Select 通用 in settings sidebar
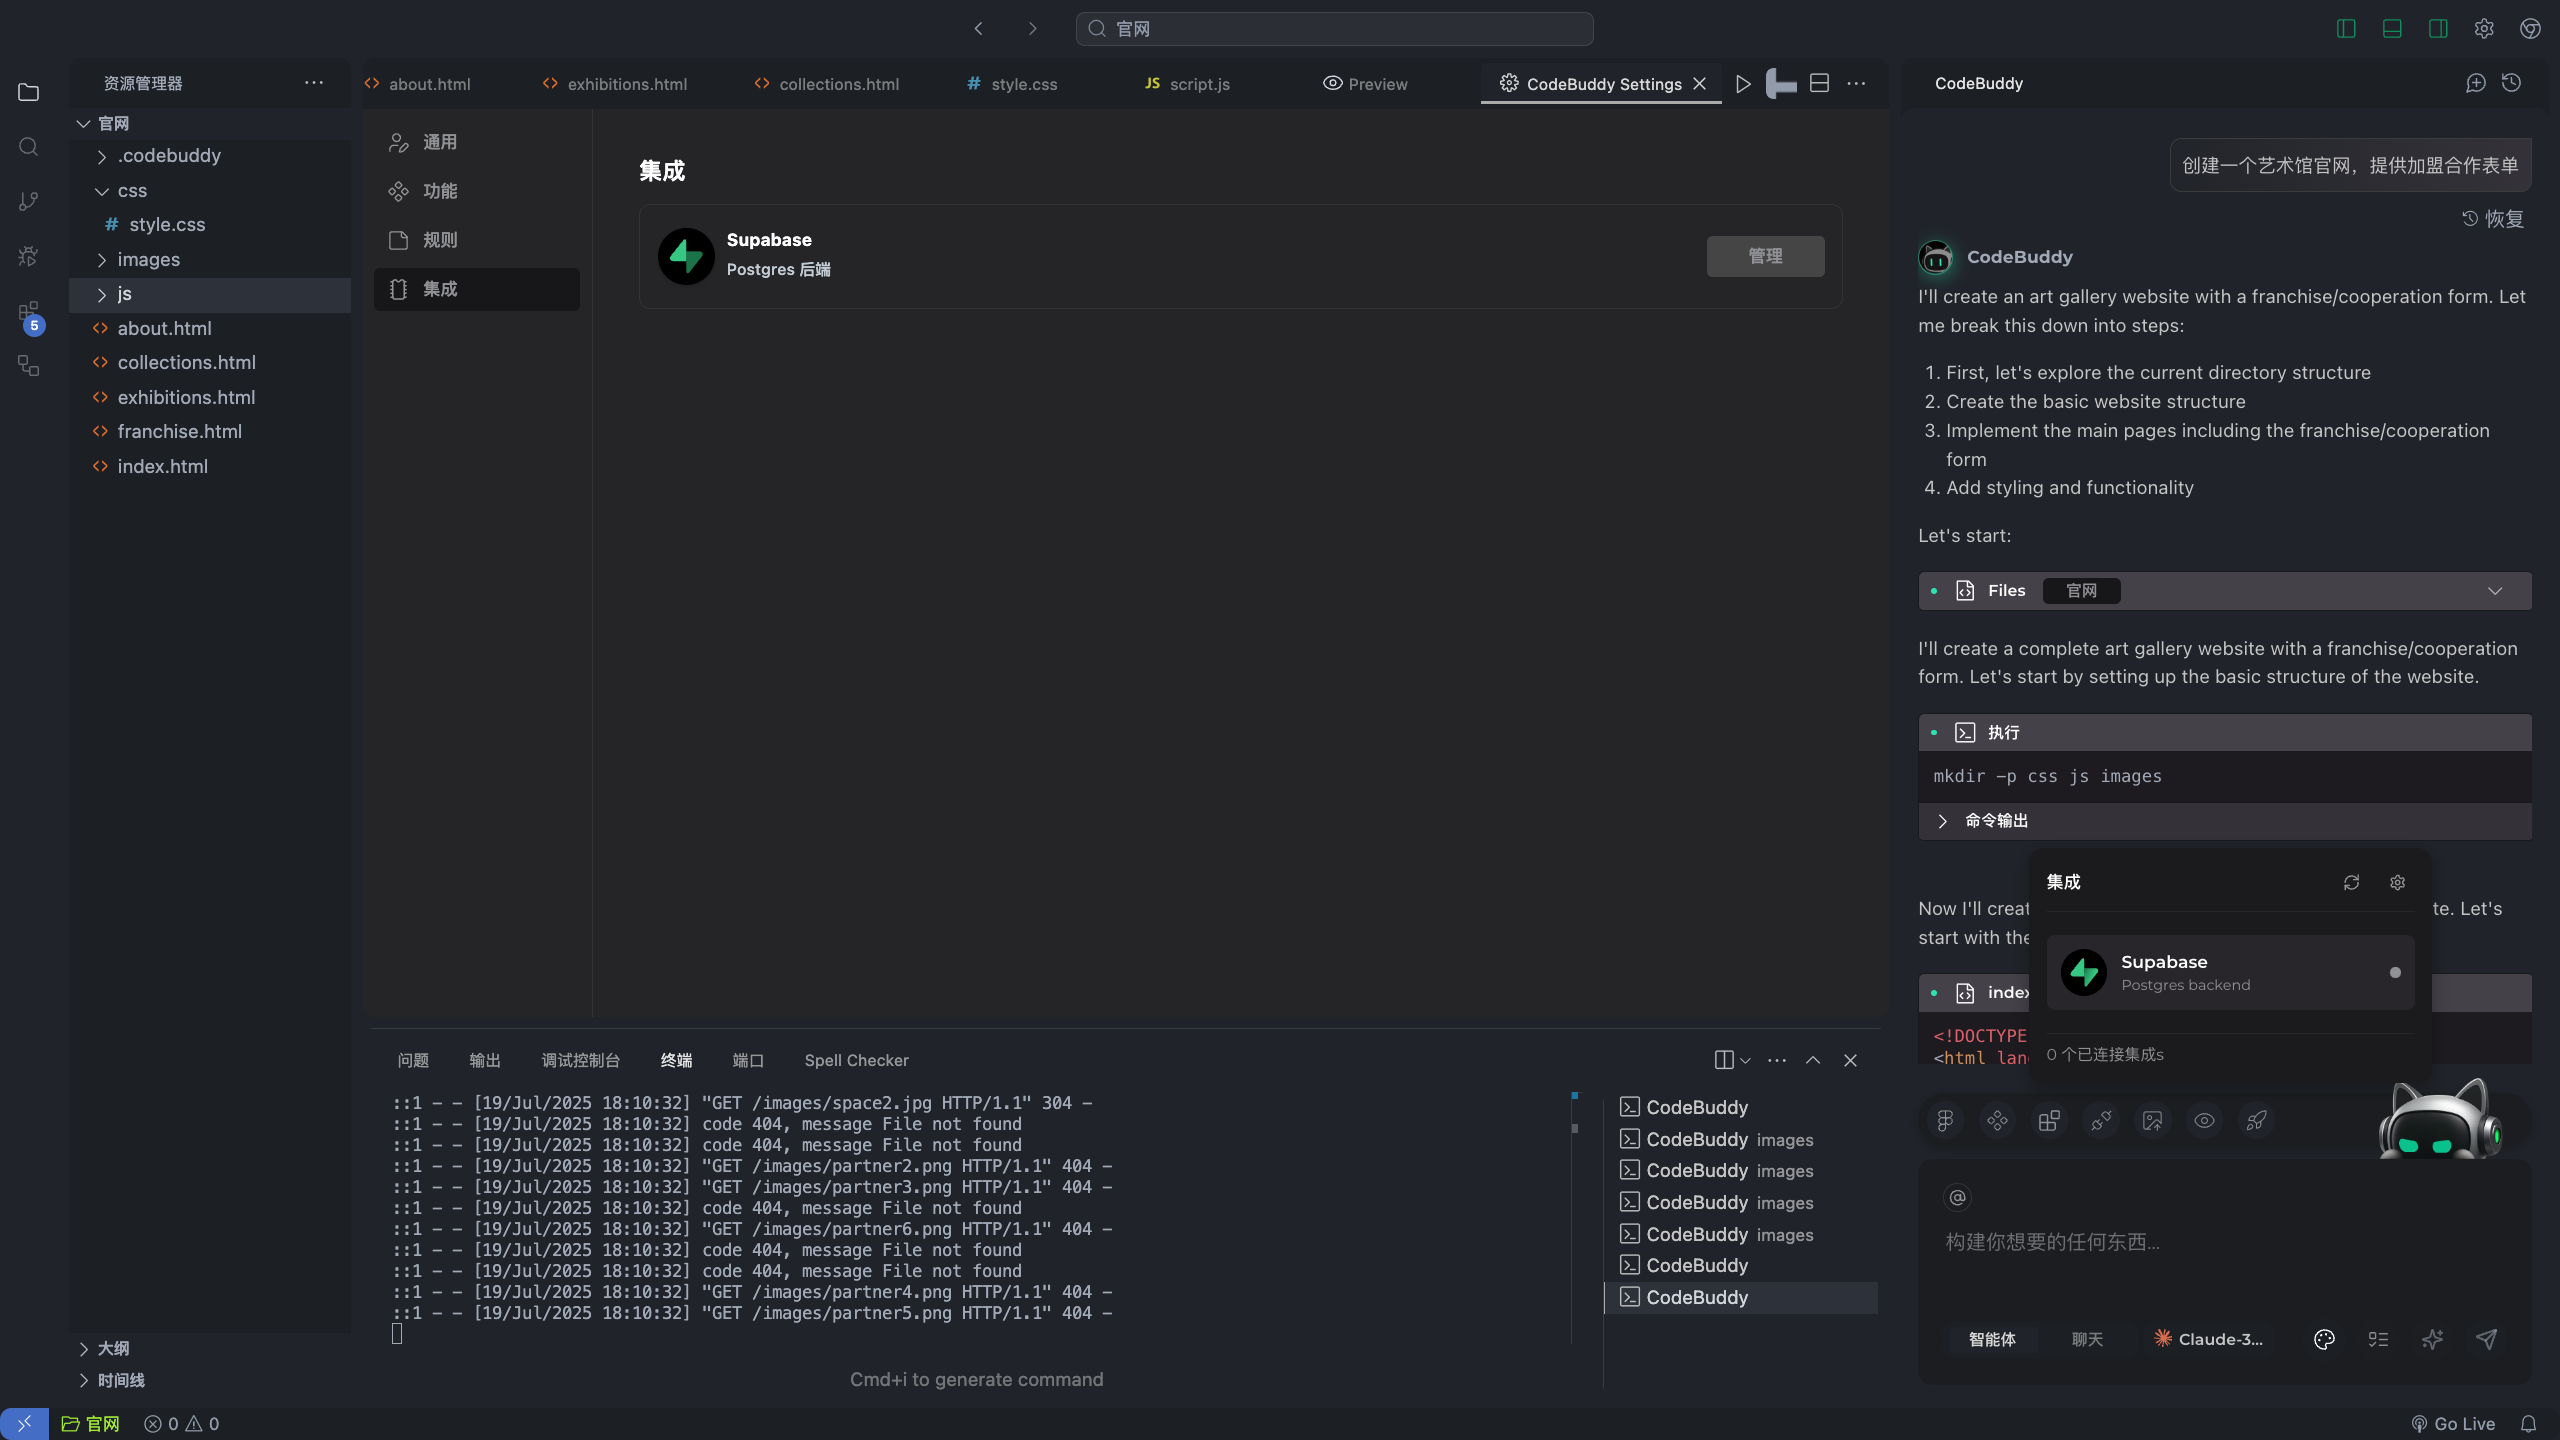The width and height of the screenshot is (2560, 1440). coord(477,142)
